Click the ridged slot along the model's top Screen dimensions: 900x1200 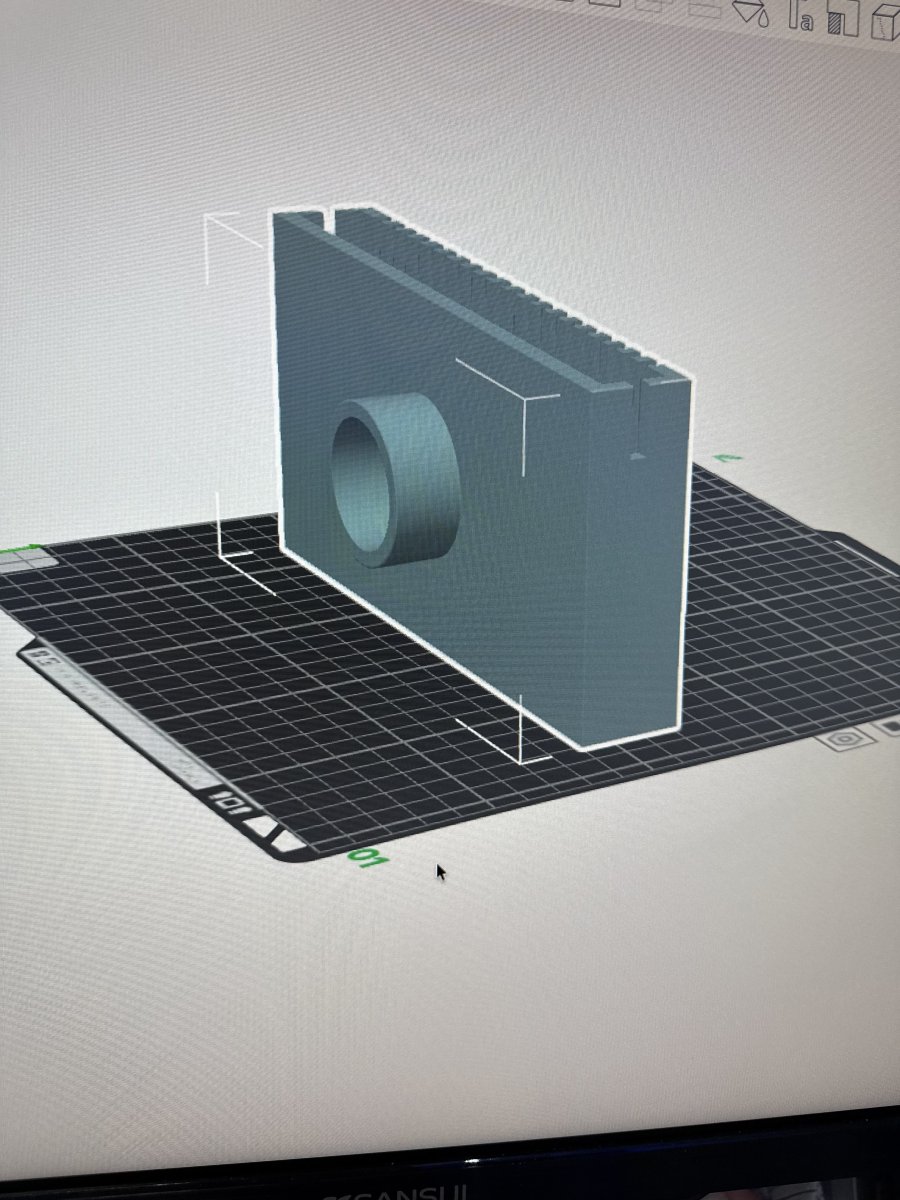(480, 290)
